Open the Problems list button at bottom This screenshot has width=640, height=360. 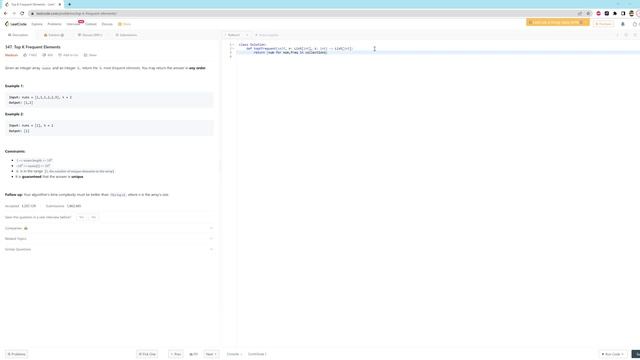pos(16,354)
